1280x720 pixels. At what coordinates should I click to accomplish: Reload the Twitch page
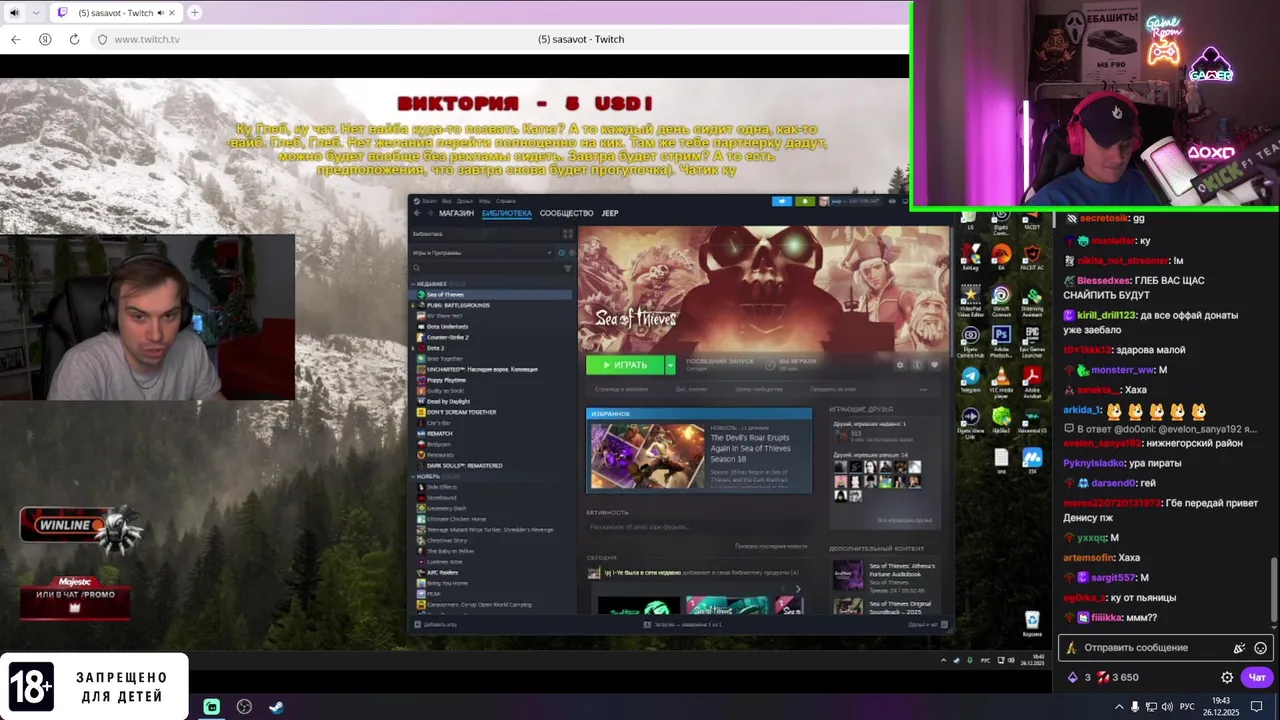click(x=74, y=39)
